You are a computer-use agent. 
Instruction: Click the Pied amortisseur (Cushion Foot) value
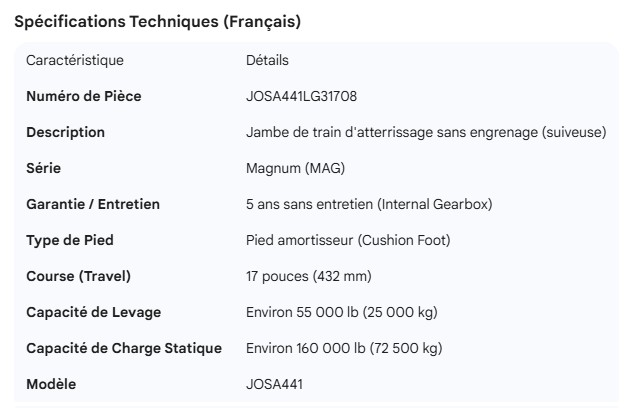pyautogui.click(x=348, y=240)
